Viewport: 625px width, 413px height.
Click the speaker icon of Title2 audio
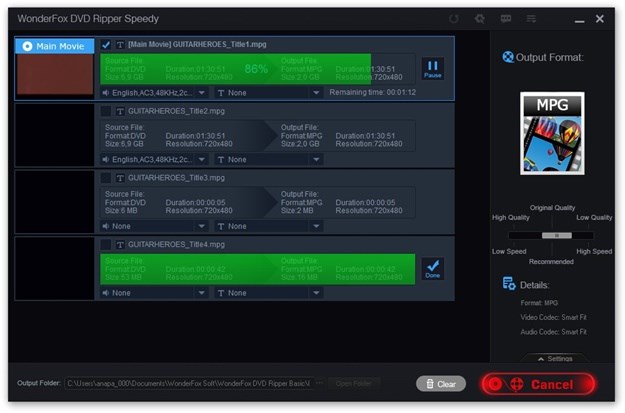(105, 159)
